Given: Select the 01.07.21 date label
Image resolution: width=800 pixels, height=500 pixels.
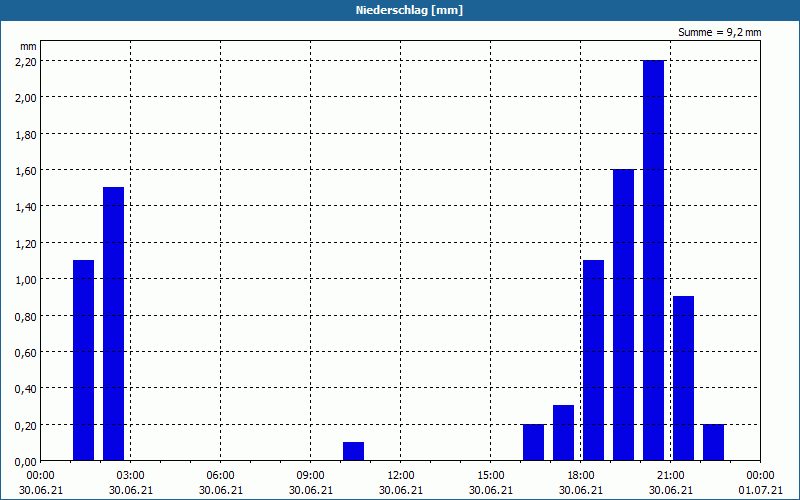Looking at the screenshot, I should click(x=760, y=490).
